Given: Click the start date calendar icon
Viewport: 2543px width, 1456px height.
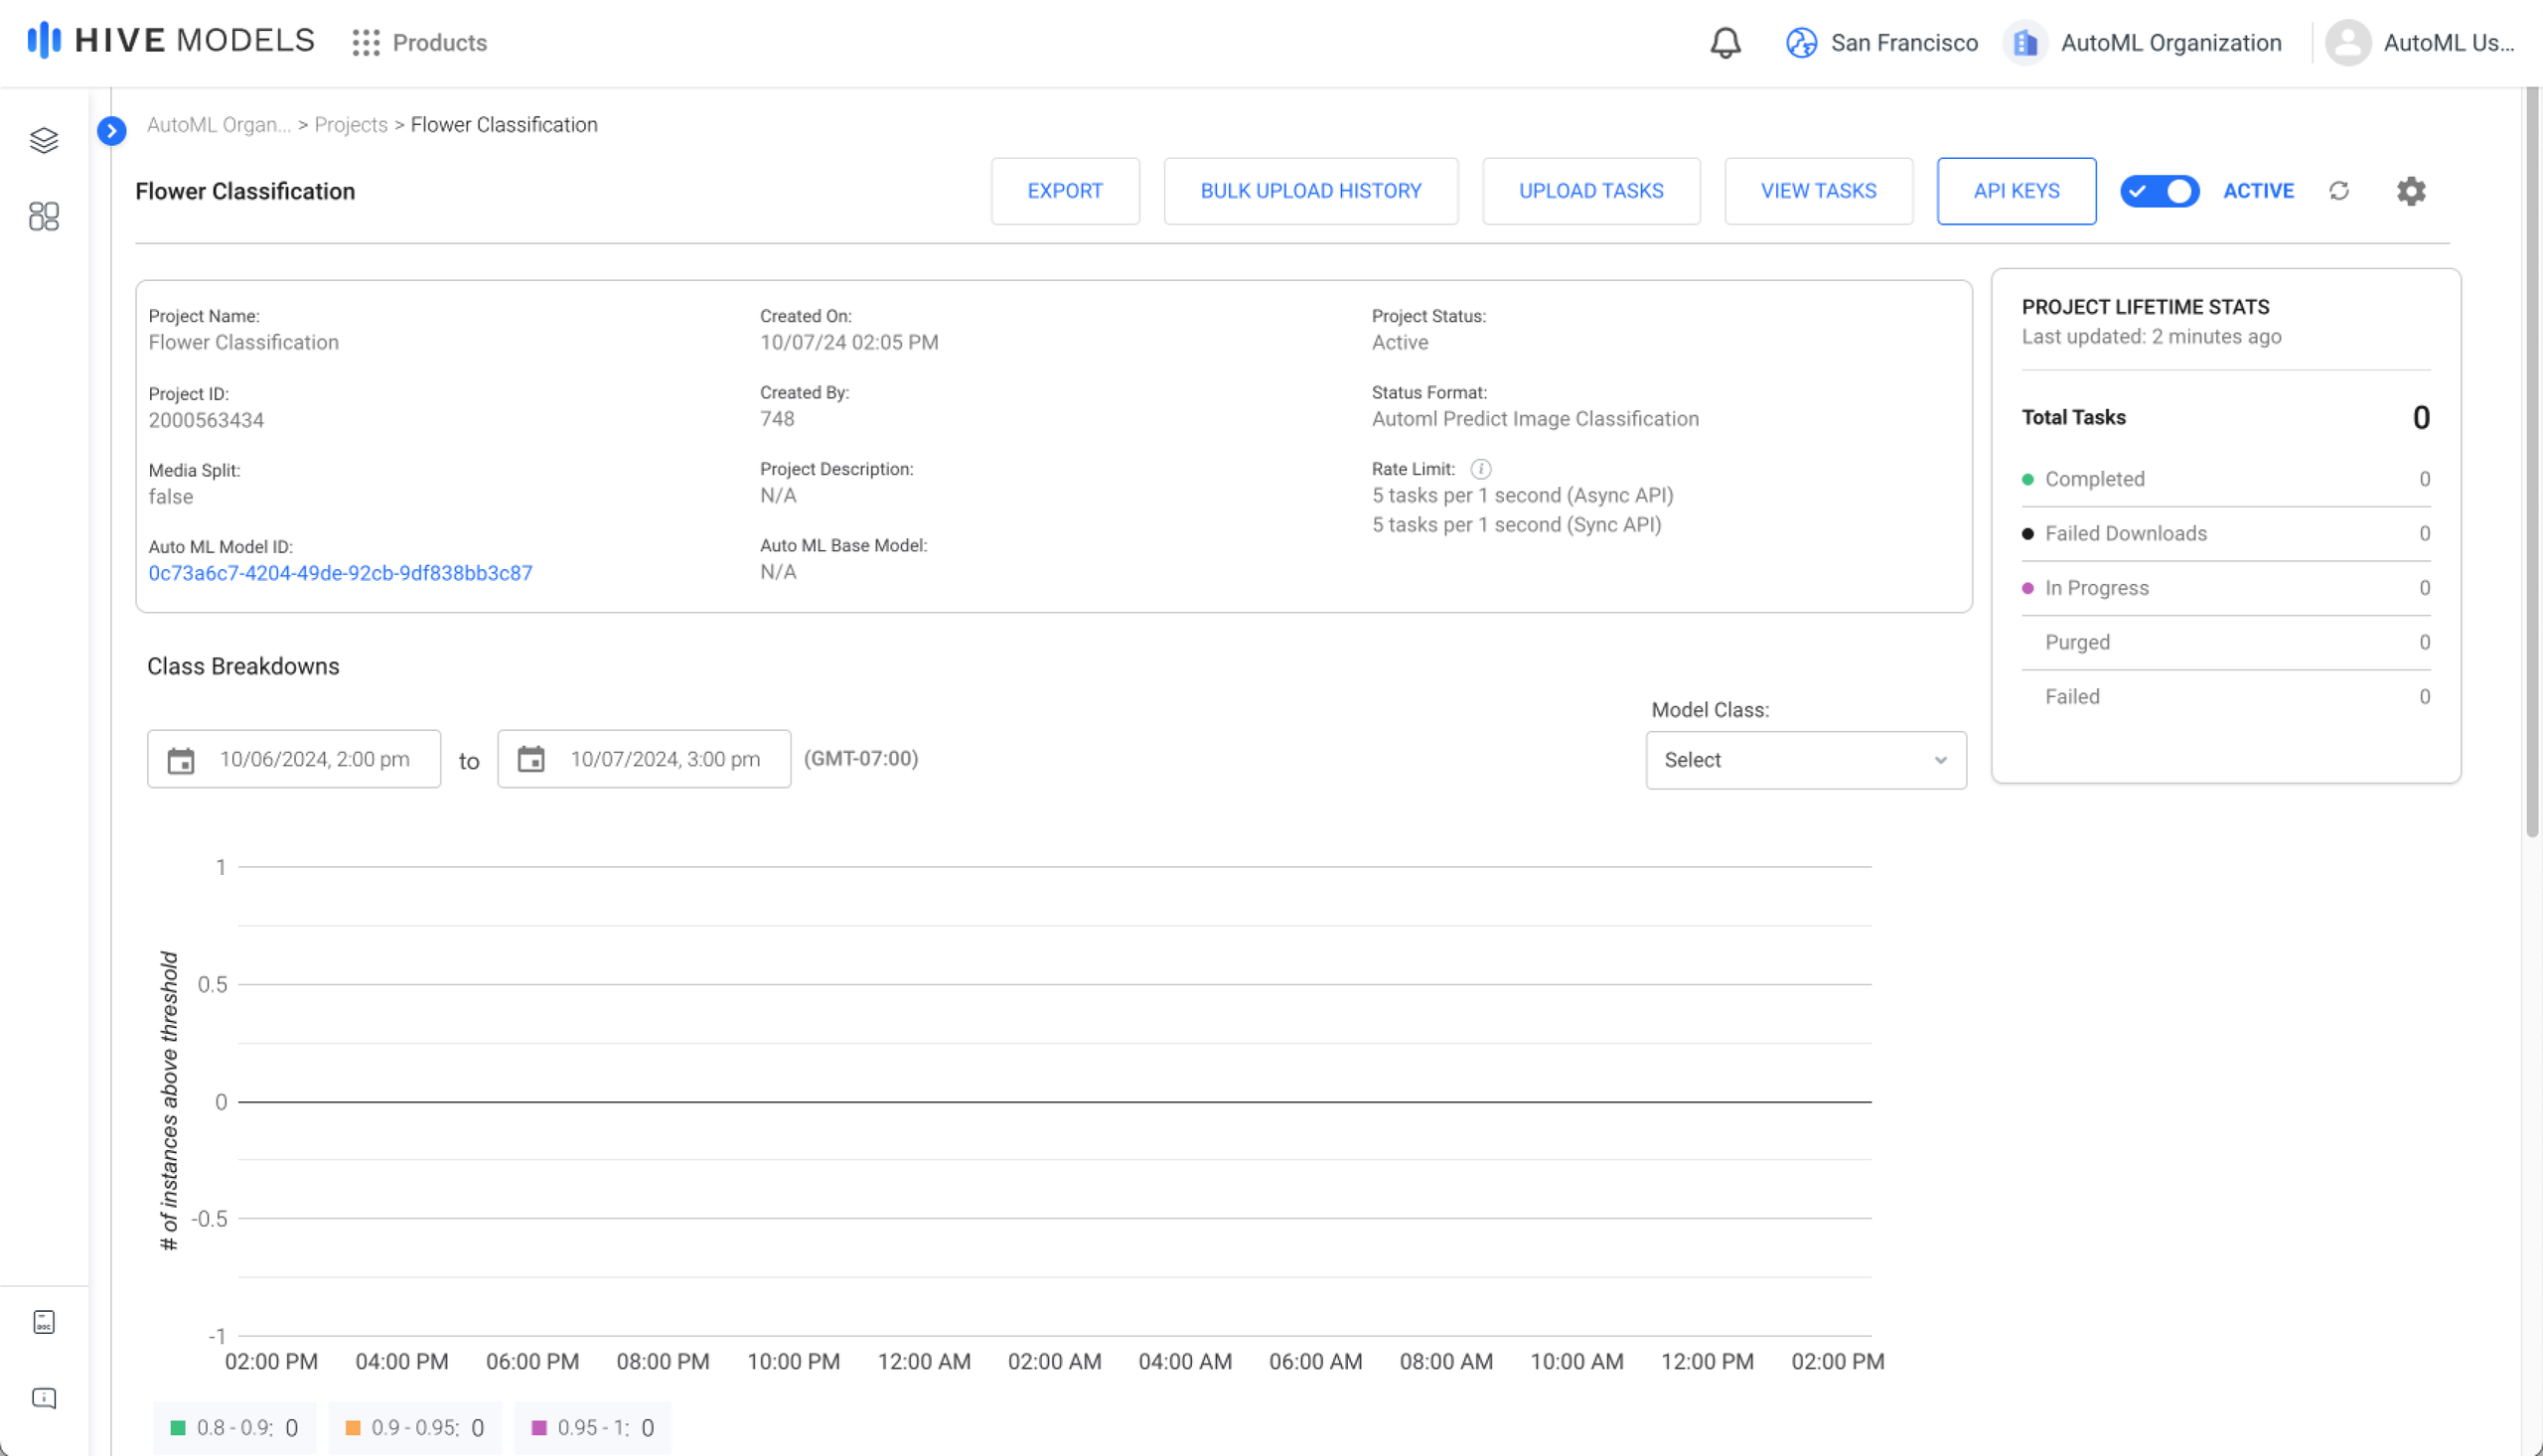Looking at the screenshot, I should click(181, 760).
